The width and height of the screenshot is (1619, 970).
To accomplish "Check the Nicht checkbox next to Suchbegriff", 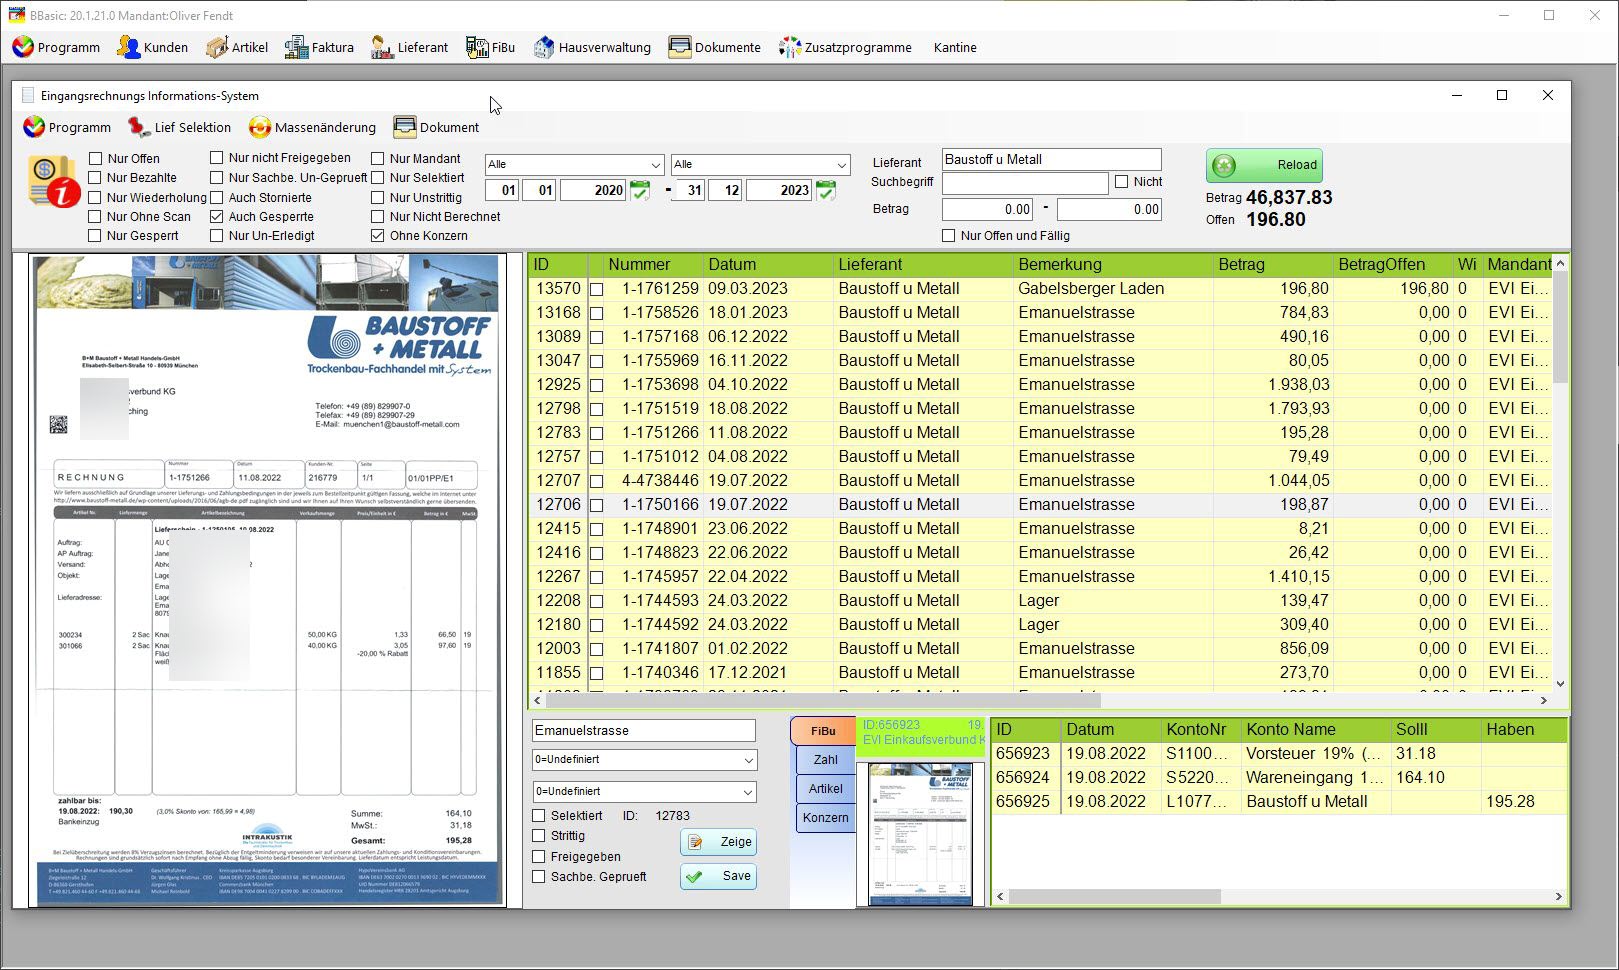I will tap(1121, 181).
